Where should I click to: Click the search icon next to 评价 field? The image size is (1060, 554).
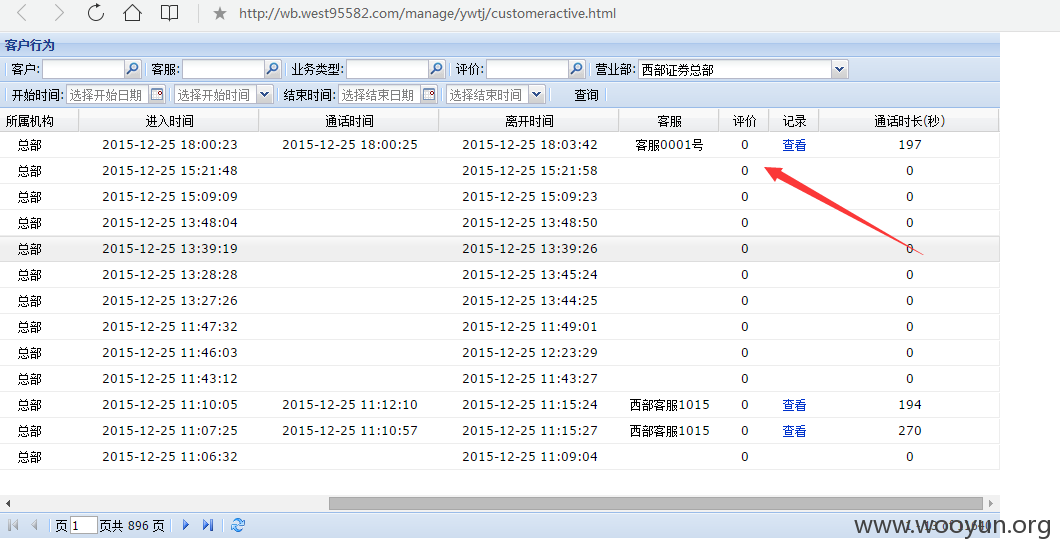(577, 69)
